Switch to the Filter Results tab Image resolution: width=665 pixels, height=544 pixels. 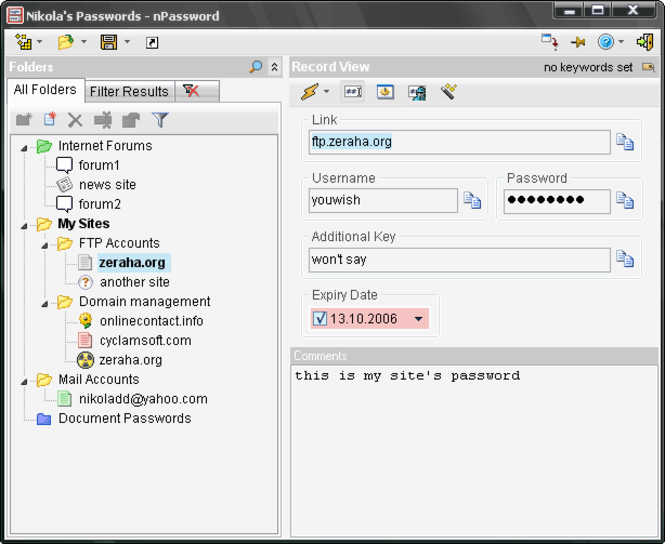pos(129,91)
